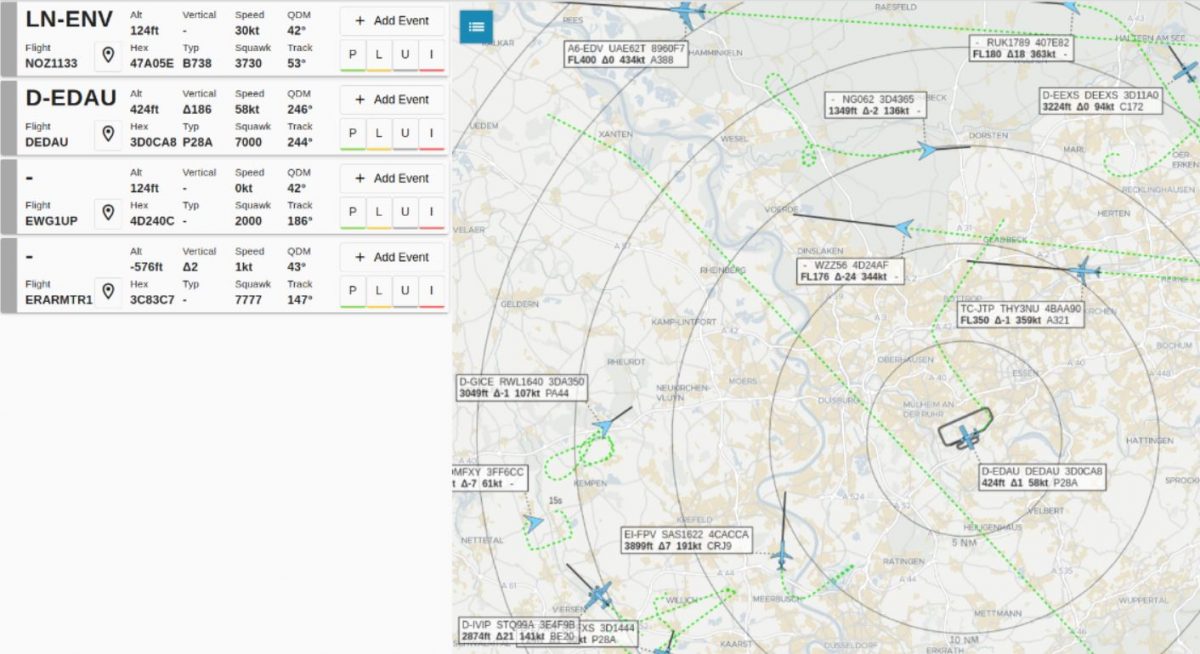Open the A6-EDV UAE62T map label
Image resolution: width=1200 pixels, height=654 pixels.
(x=626, y=54)
